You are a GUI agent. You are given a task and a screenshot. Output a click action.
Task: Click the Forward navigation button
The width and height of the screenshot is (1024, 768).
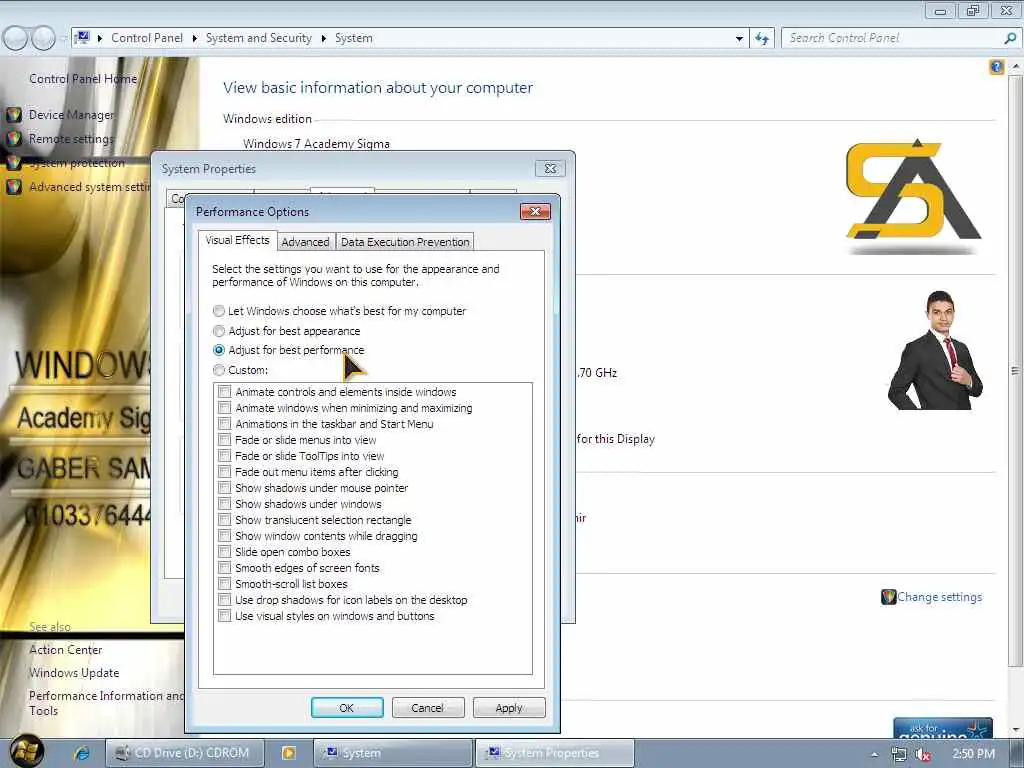[43, 39]
